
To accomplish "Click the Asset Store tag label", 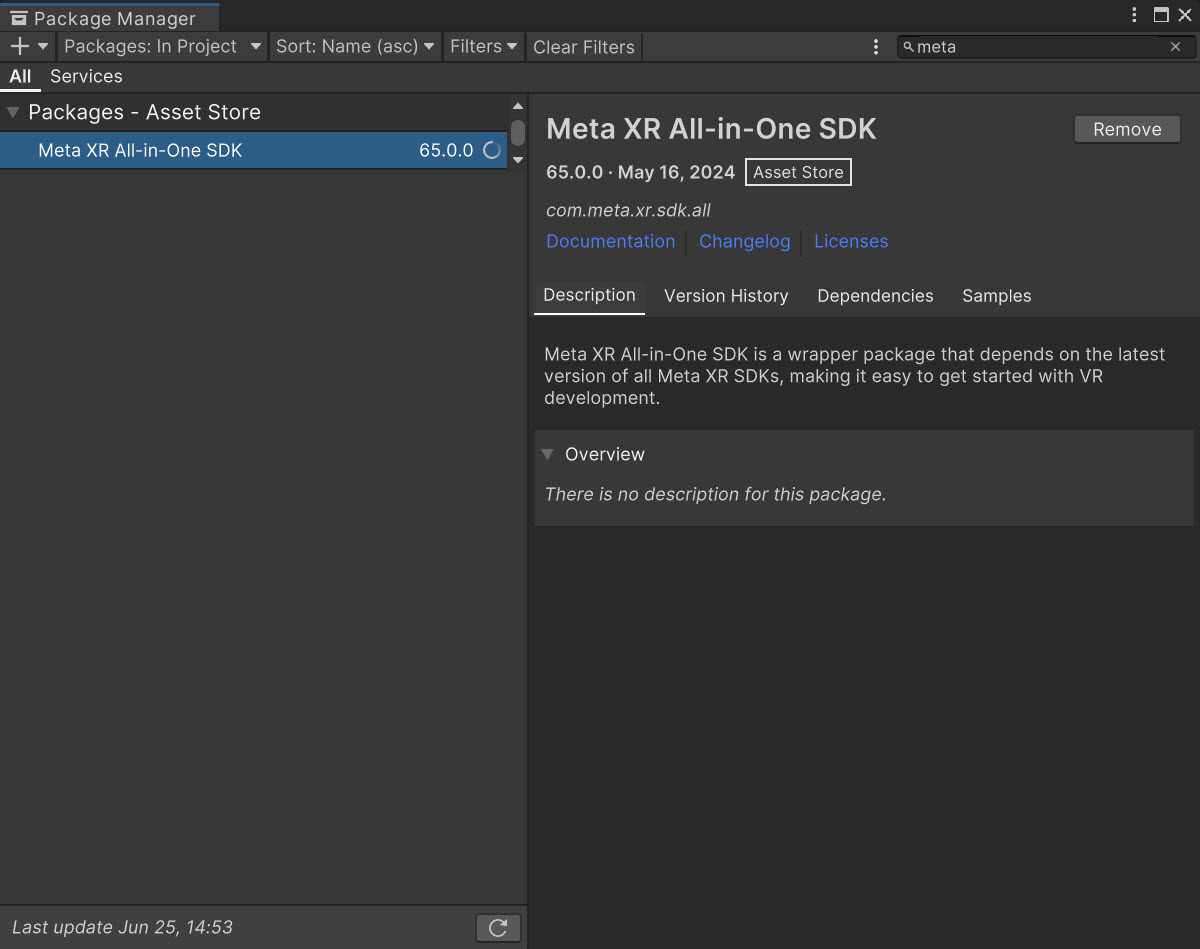I will [798, 172].
